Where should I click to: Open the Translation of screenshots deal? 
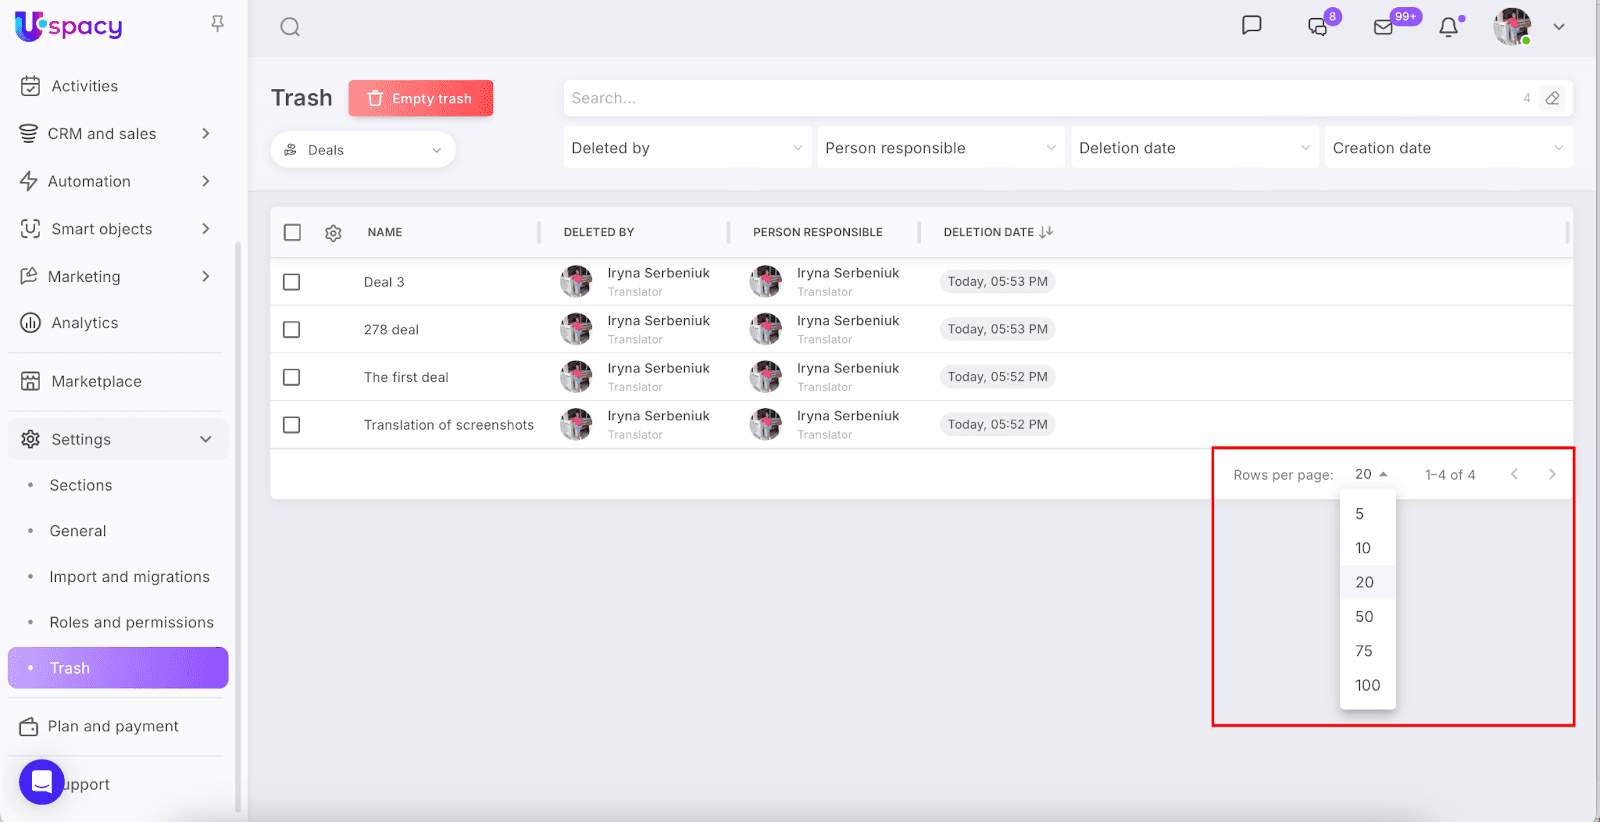coord(449,425)
